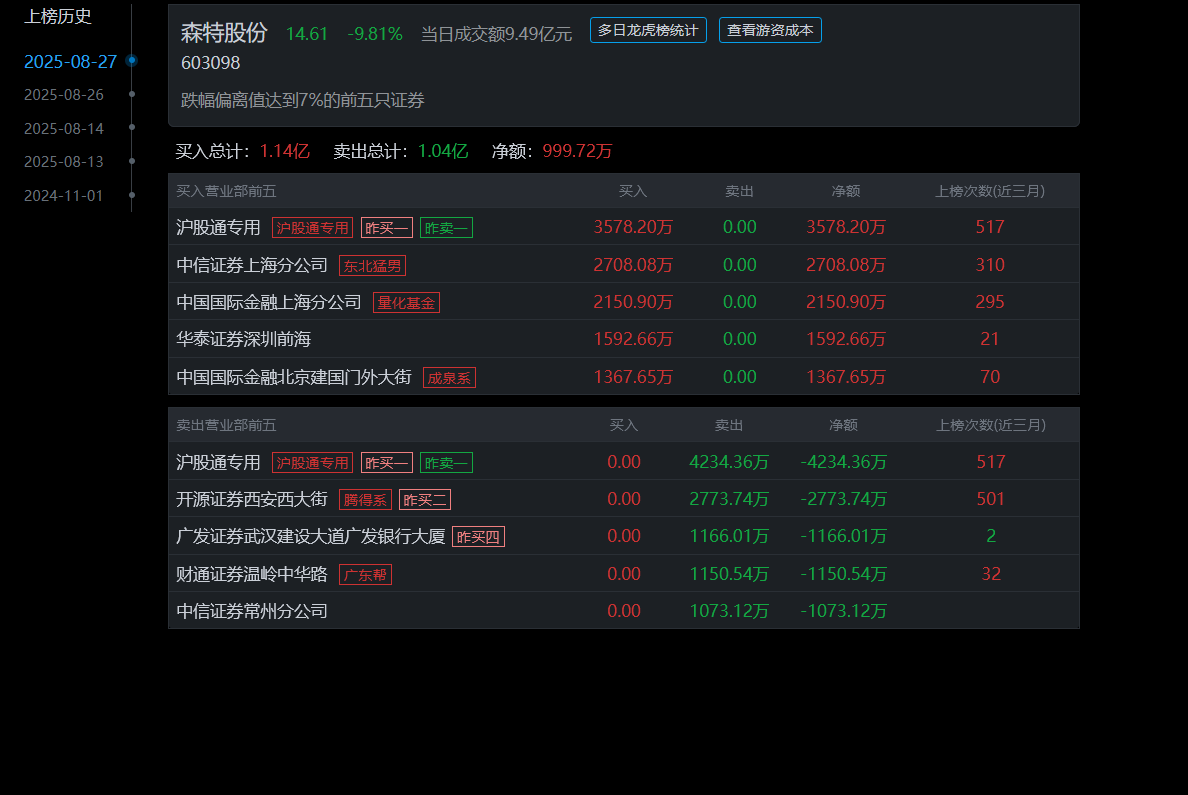Click 上榜次数(近三月) header in sell table
The image size is (1188, 795).
pos(990,425)
